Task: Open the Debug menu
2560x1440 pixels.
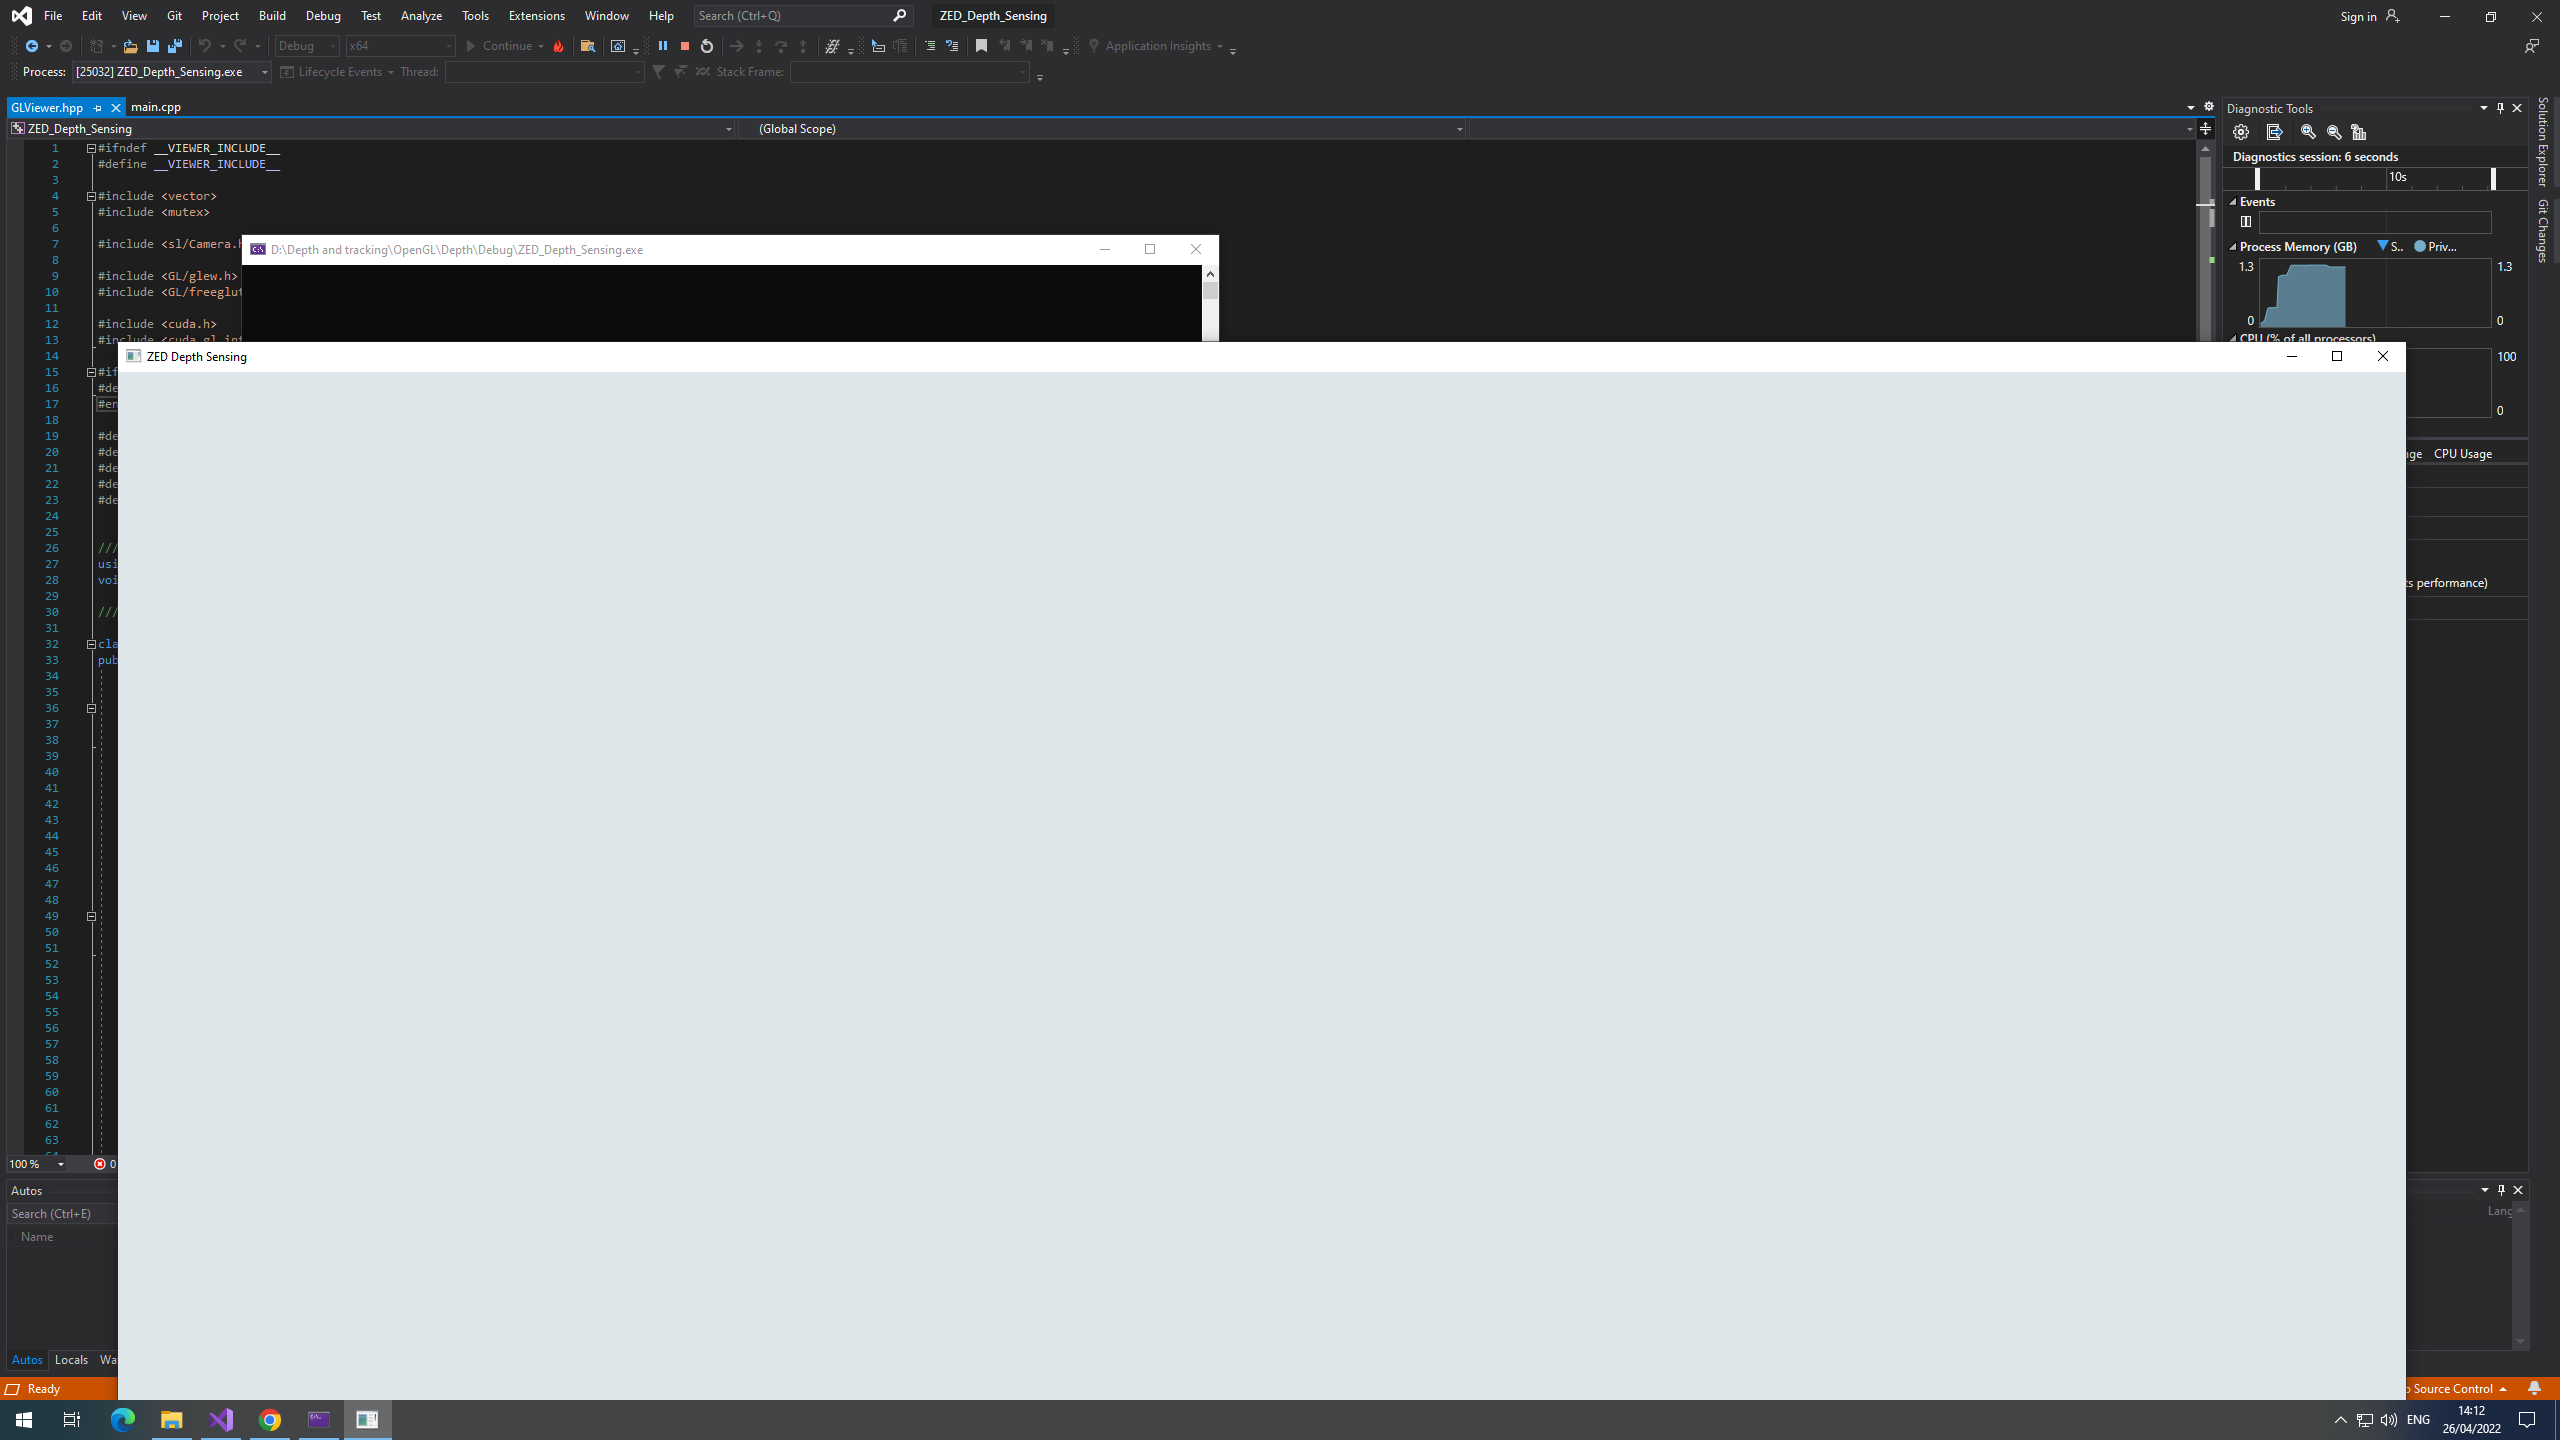Action: [322, 16]
